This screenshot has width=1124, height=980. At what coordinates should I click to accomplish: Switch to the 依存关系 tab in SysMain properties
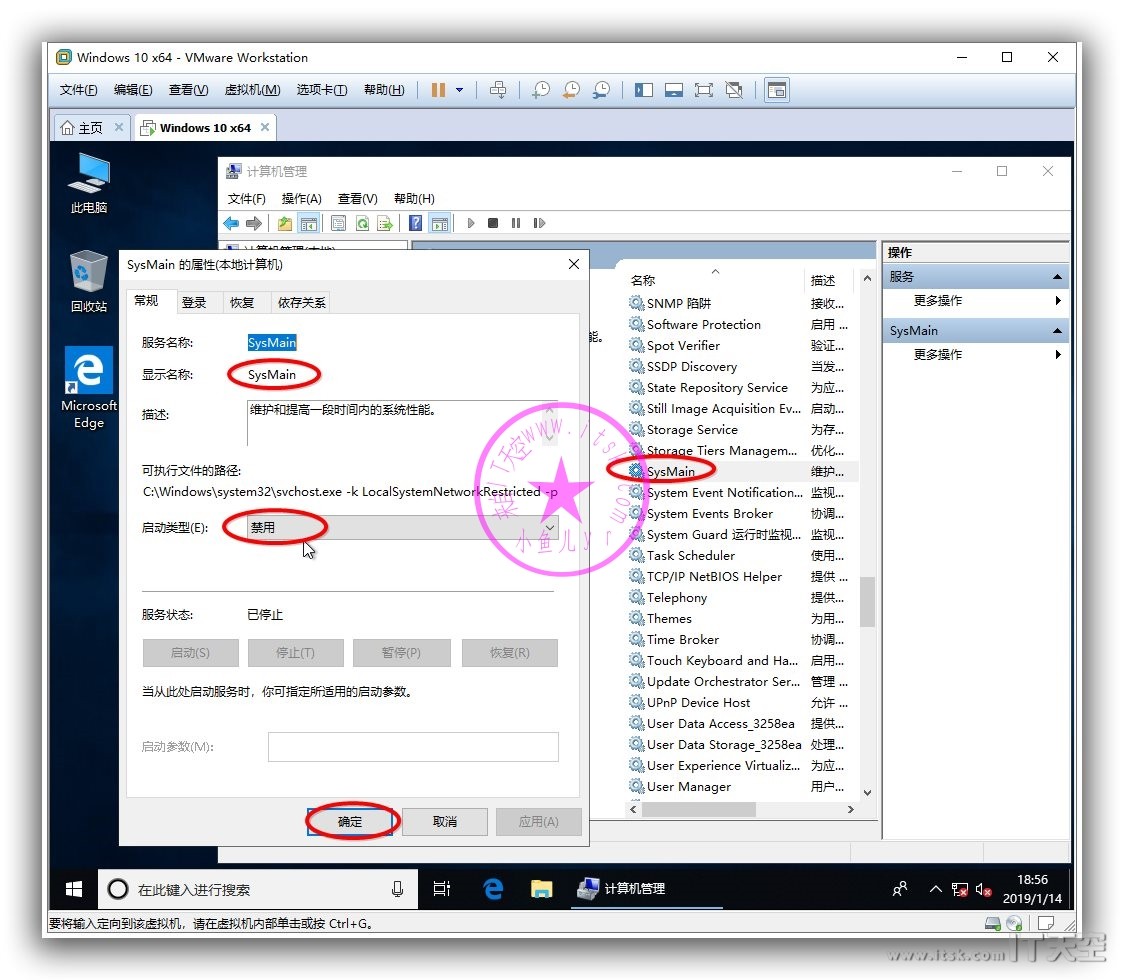tap(301, 303)
